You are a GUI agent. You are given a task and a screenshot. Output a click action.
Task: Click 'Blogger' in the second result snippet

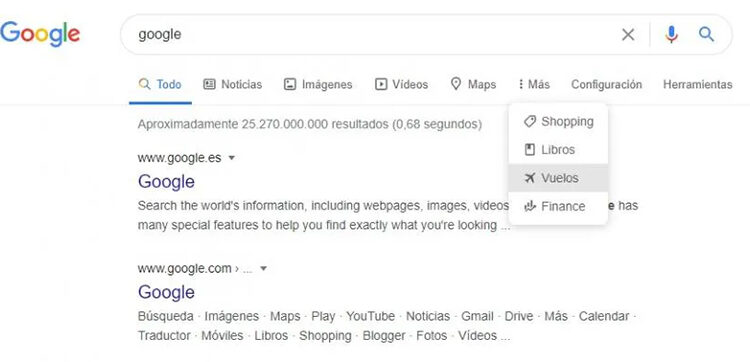click(x=384, y=336)
